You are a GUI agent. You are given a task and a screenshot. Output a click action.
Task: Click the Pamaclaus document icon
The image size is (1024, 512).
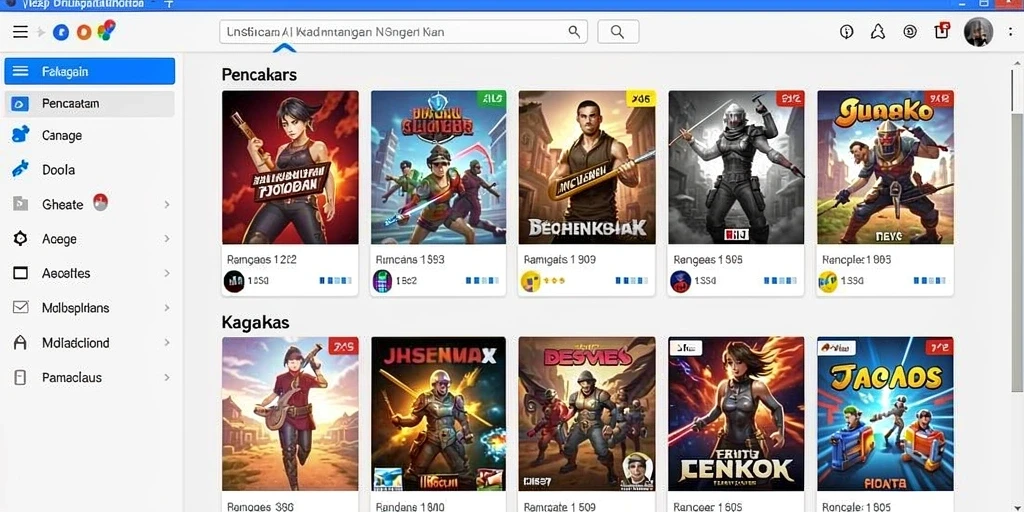click(x=20, y=377)
